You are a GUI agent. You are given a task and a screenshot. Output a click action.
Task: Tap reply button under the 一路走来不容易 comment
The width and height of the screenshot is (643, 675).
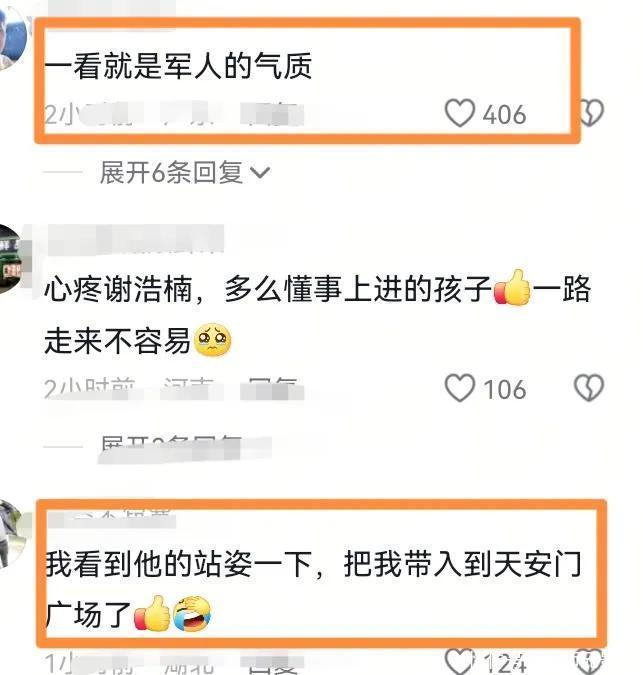(272, 389)
